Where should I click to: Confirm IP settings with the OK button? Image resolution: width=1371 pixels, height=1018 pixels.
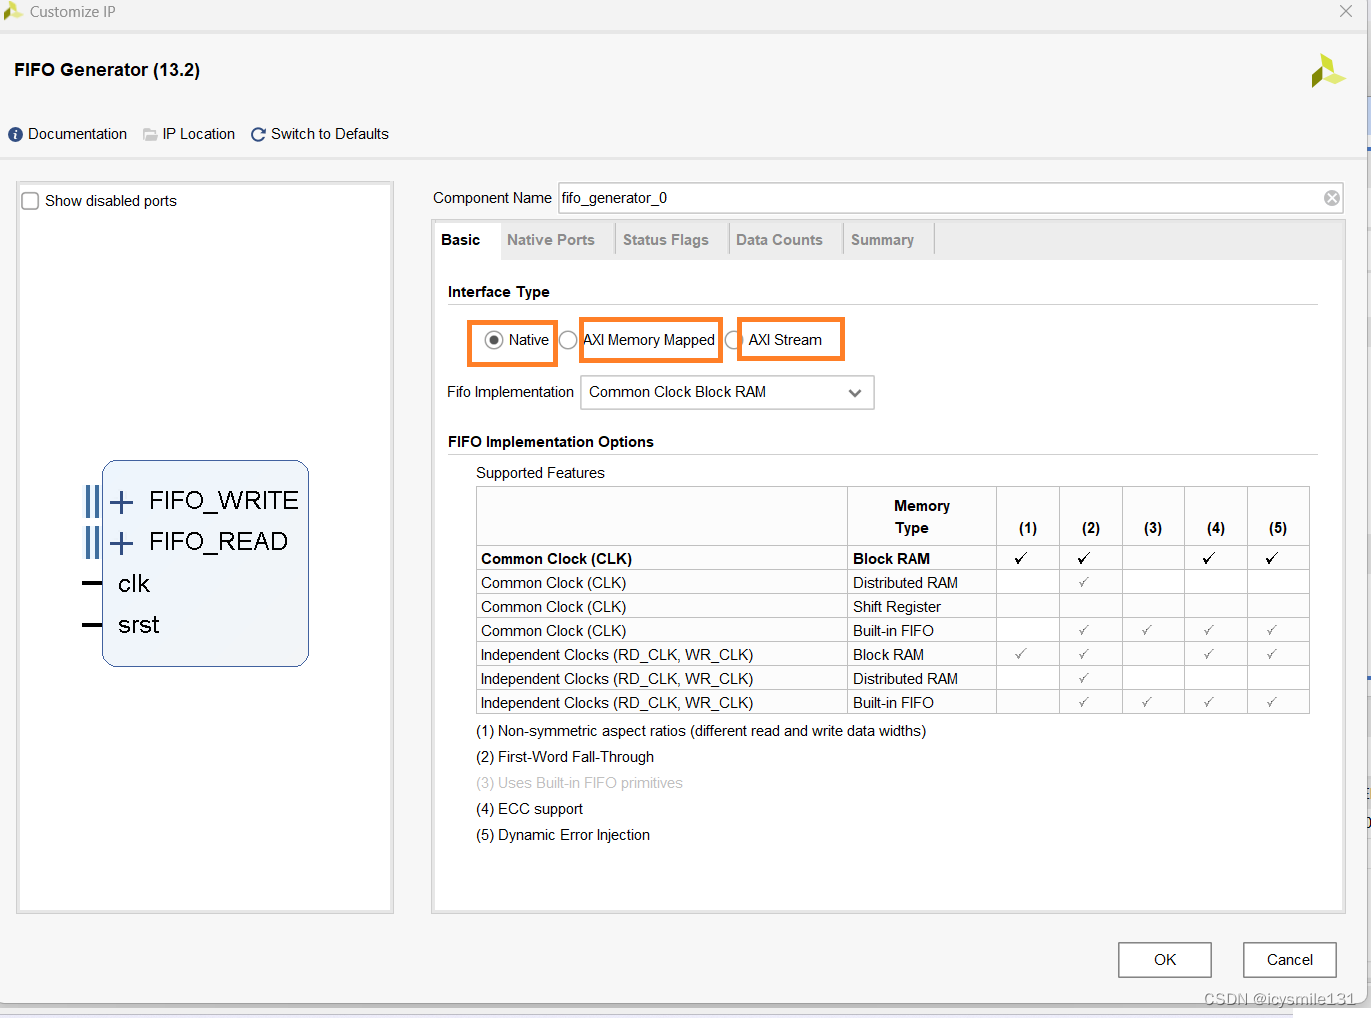tap(1164, 959)
